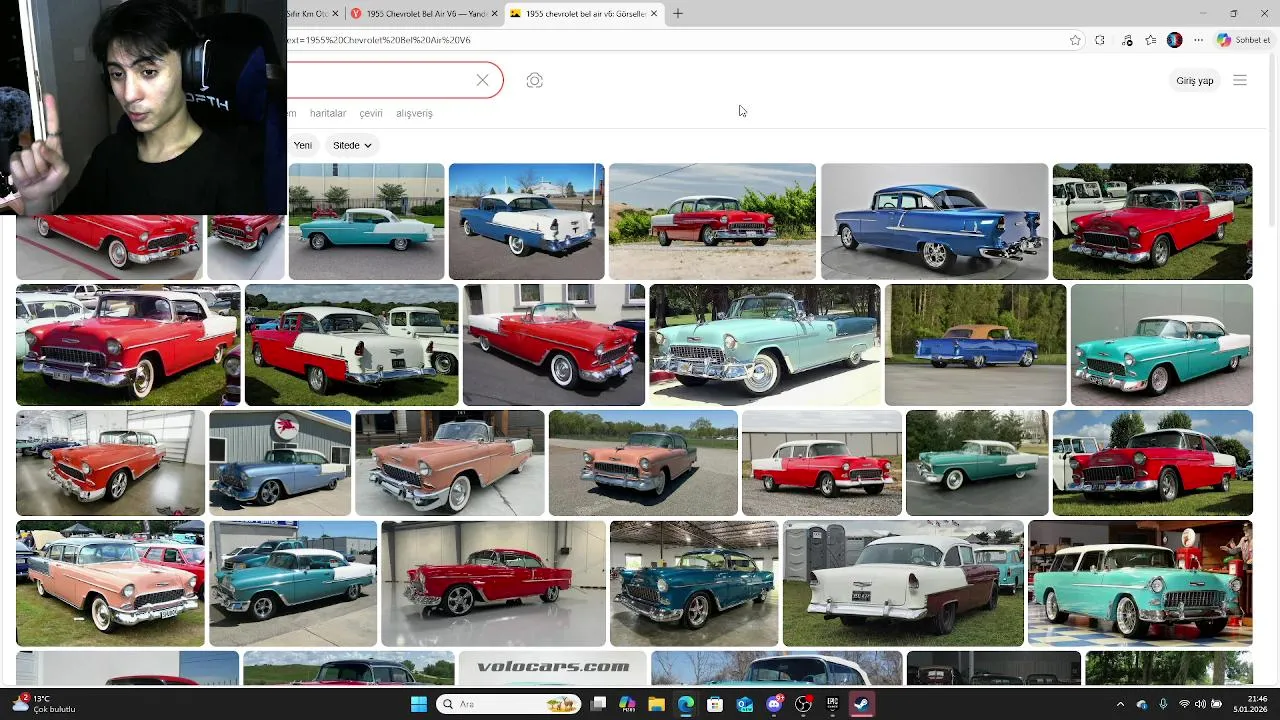Open OBS Studio from the taskbar

803,704
